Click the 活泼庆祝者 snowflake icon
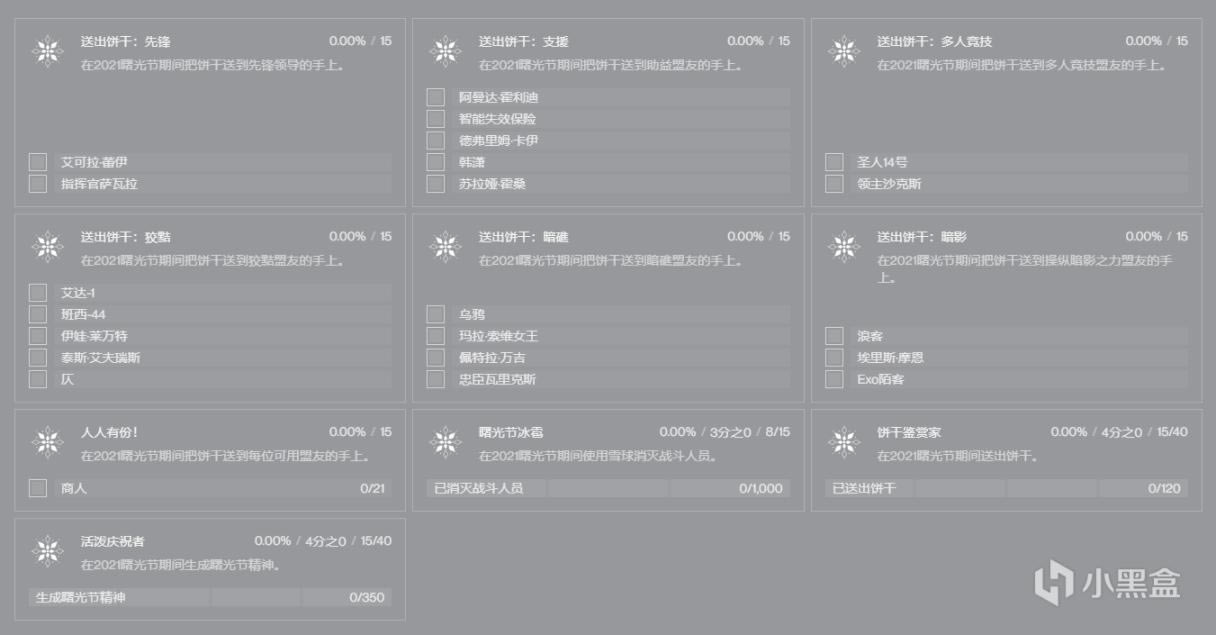1216x635 pixels. (x=47, y=551)
